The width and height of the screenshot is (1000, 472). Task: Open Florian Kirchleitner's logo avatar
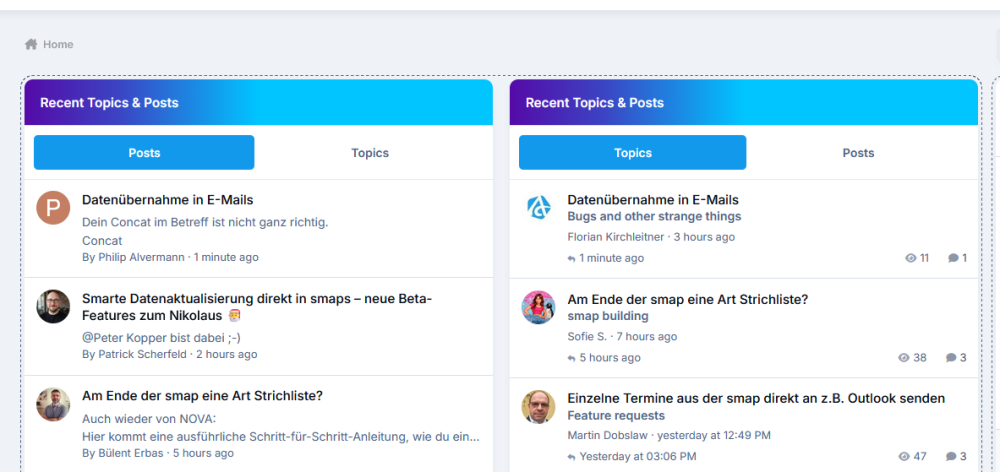coord(539,208)
